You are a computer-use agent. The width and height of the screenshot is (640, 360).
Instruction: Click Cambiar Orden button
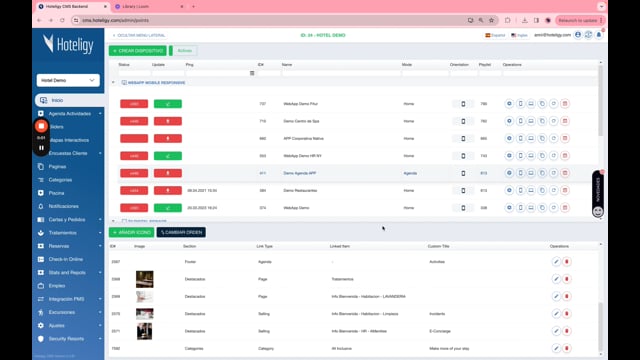181,232
